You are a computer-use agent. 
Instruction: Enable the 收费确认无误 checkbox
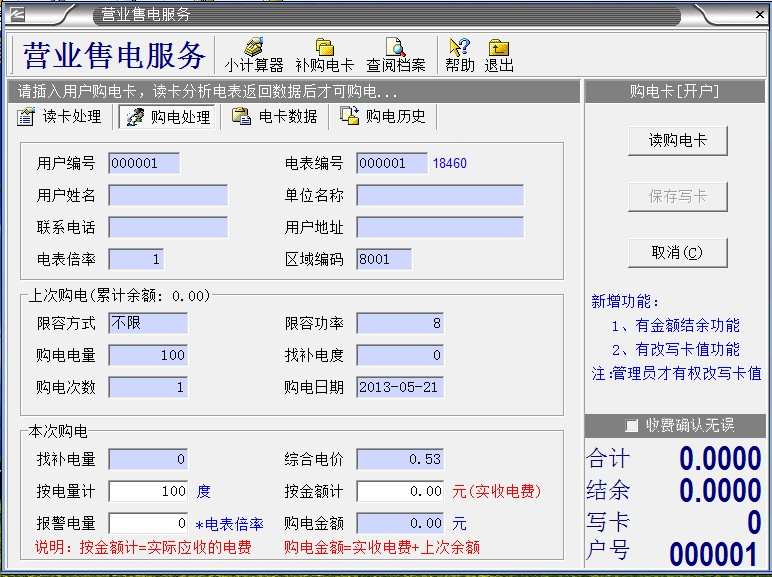631,426
